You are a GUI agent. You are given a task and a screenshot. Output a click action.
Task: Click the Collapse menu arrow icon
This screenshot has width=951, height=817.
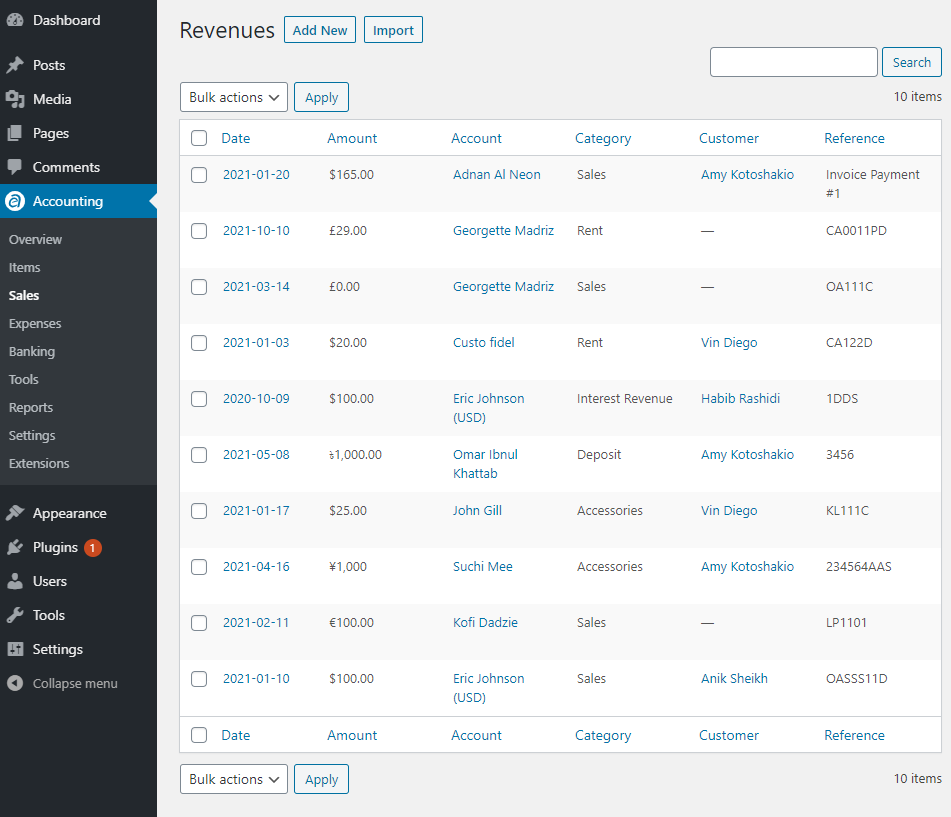coord(15,683)
